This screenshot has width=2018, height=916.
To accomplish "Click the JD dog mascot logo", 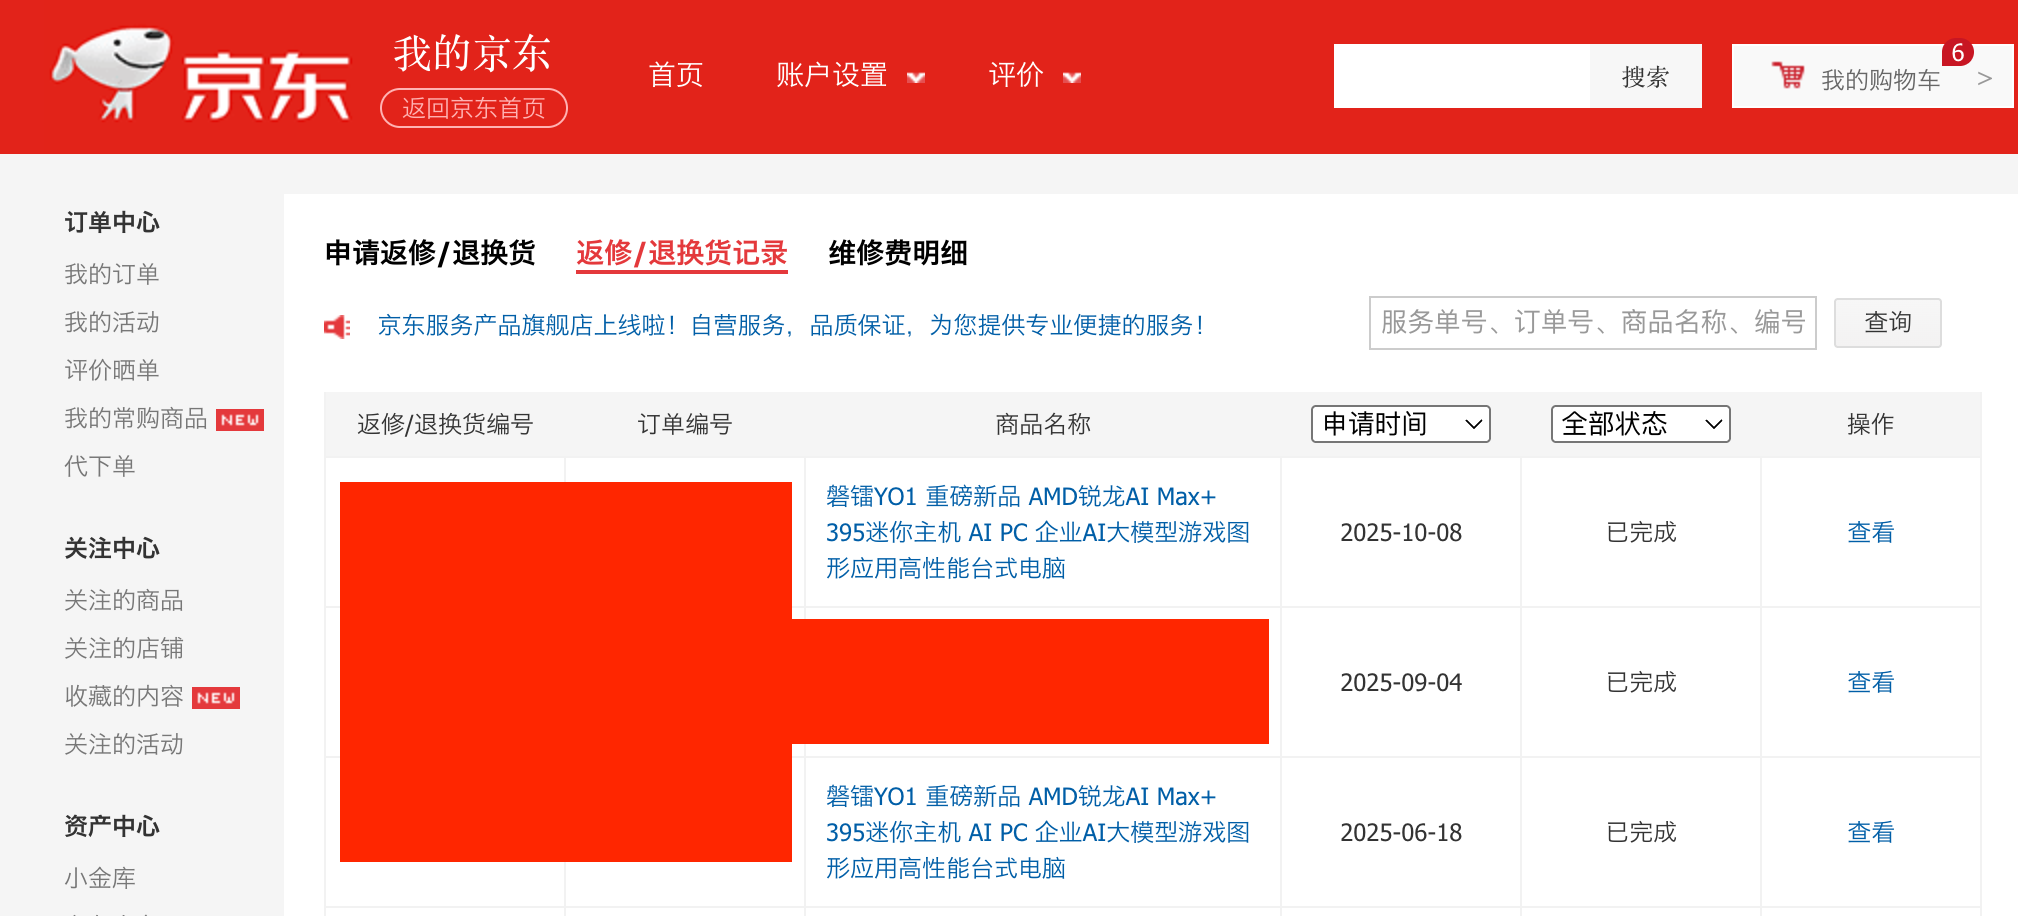I will click(x=112, y=72).
